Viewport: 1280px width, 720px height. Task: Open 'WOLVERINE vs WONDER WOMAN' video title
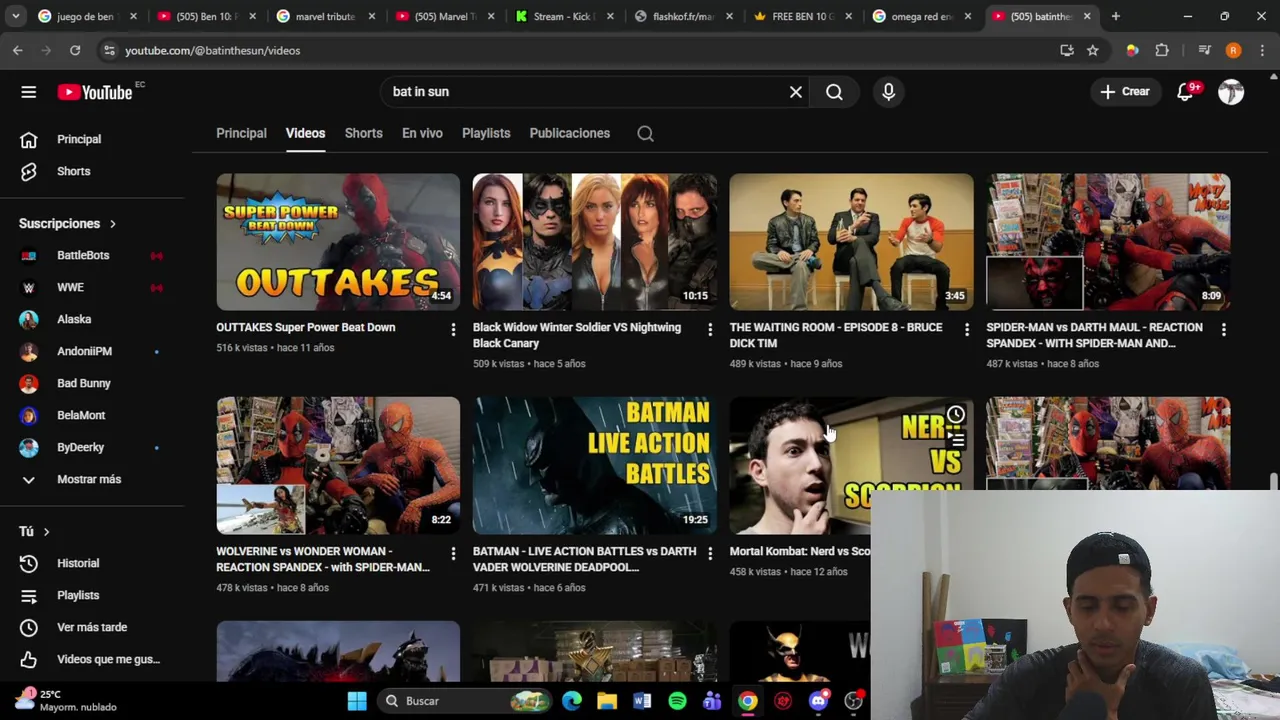pyautogui.click(x=323, y=559)
